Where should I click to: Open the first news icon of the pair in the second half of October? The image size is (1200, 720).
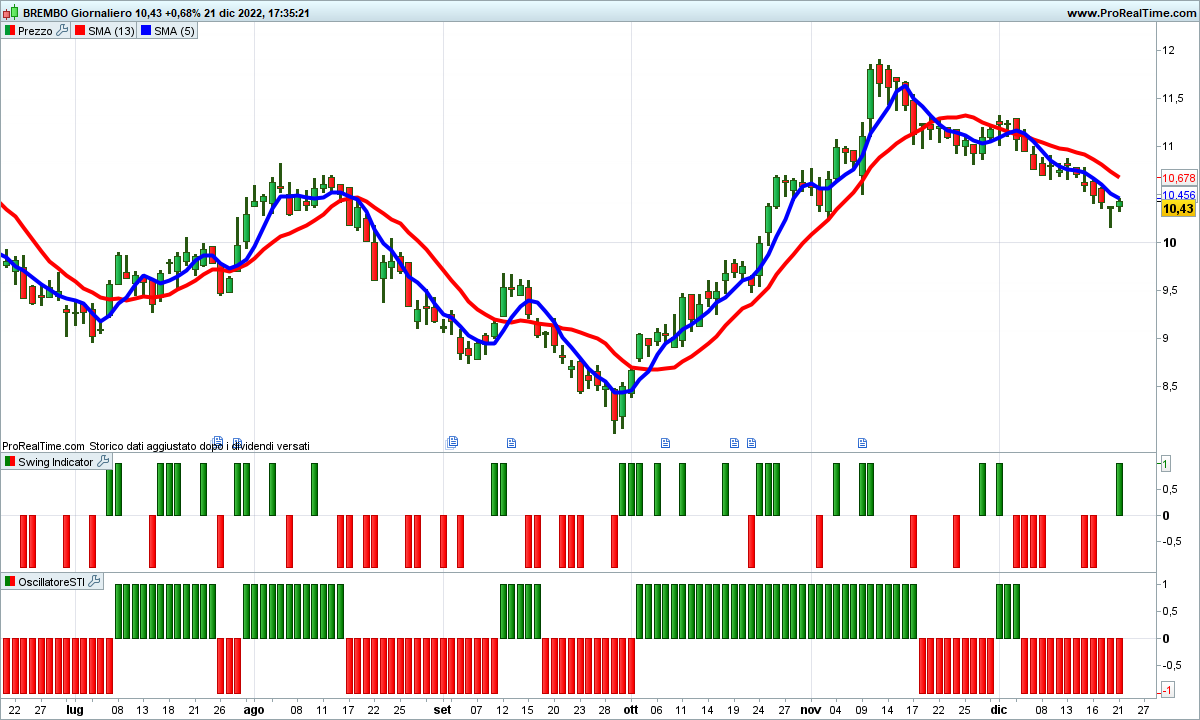pyautogui.click(x=735, y=441)
